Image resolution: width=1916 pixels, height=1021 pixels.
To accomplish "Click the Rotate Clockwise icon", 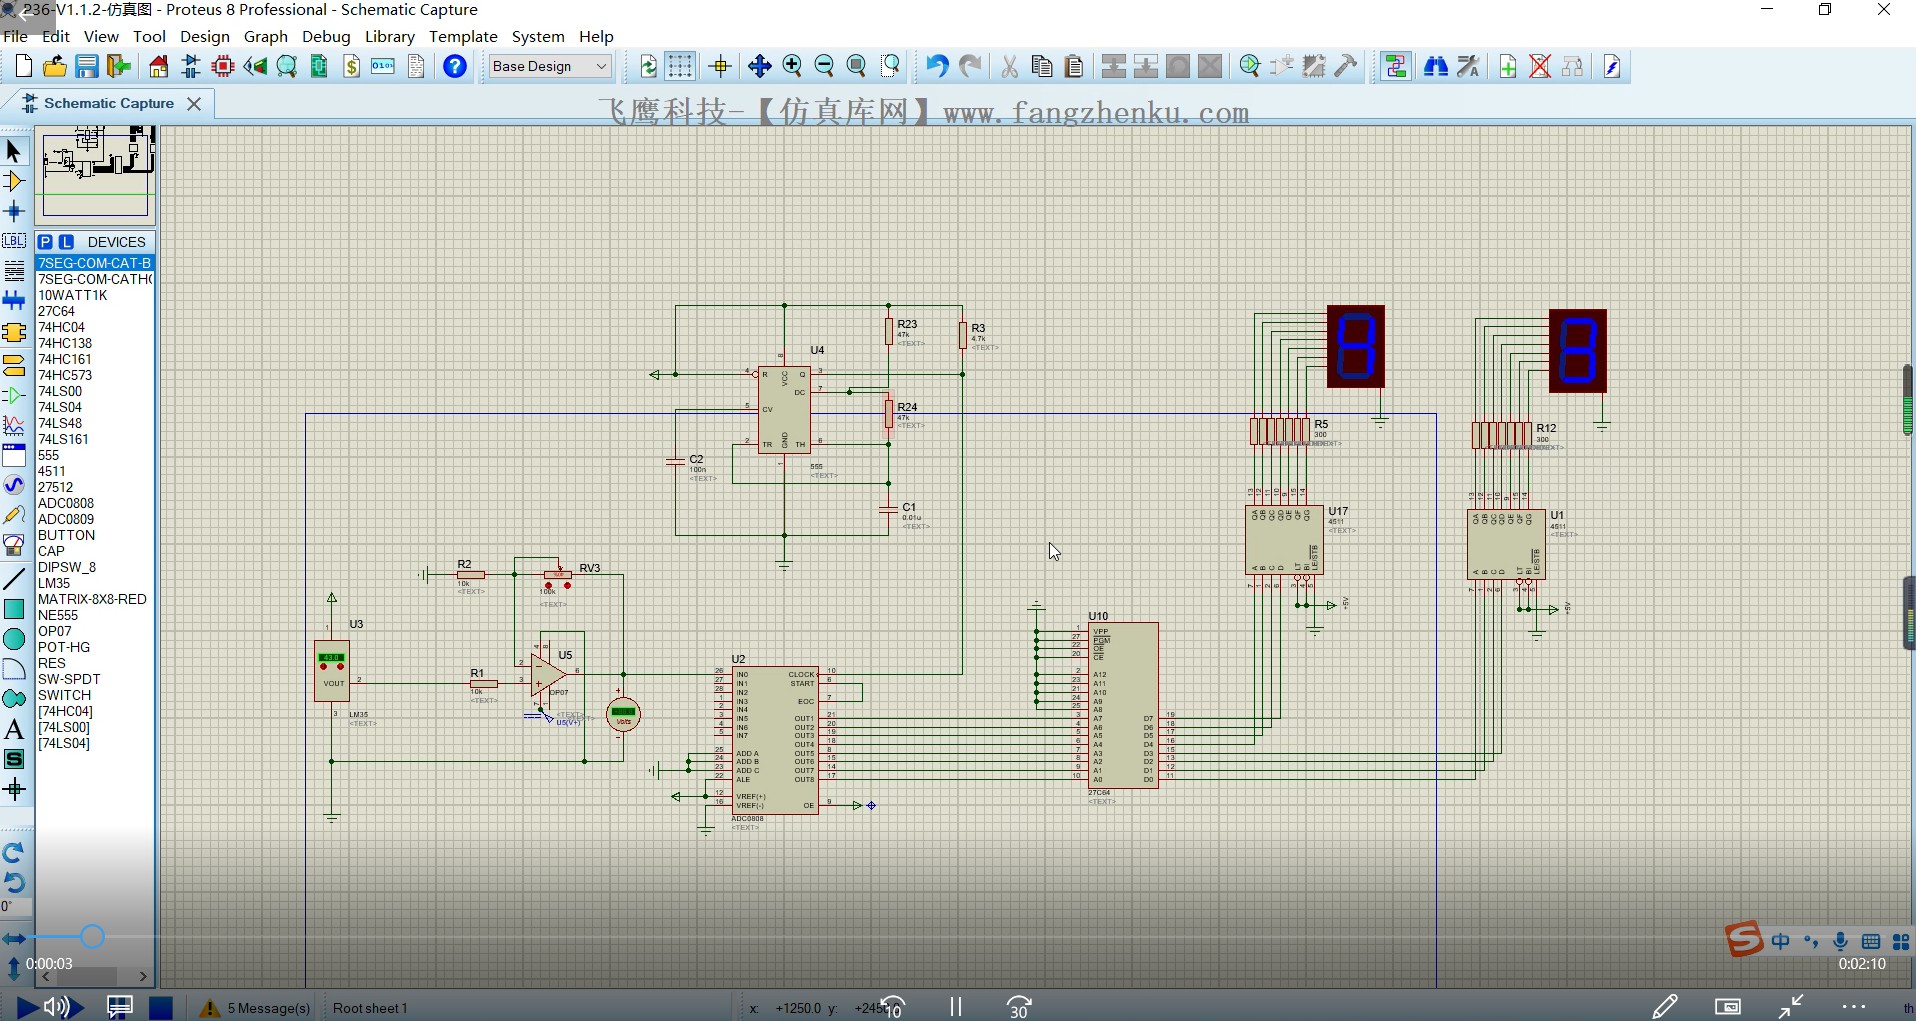I will (14, 853).
